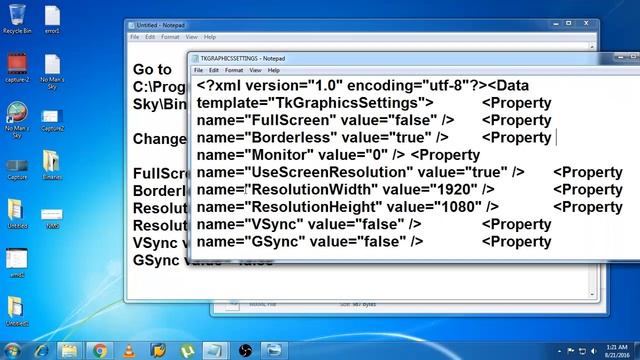Open Edit menu in TKGRAPHICSSETTINGS Notepad

213,70
